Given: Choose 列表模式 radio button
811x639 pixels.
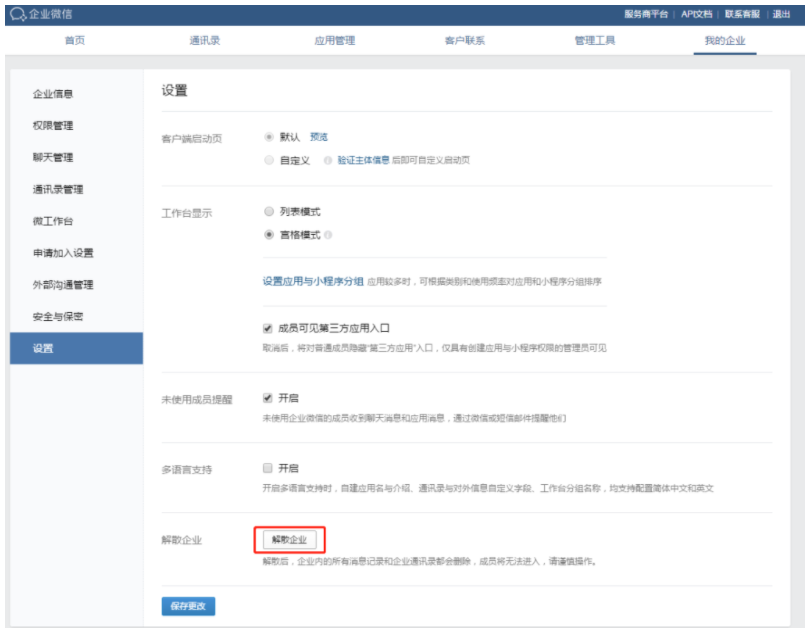Looking at the screenshot, I should tap(268, 212).
